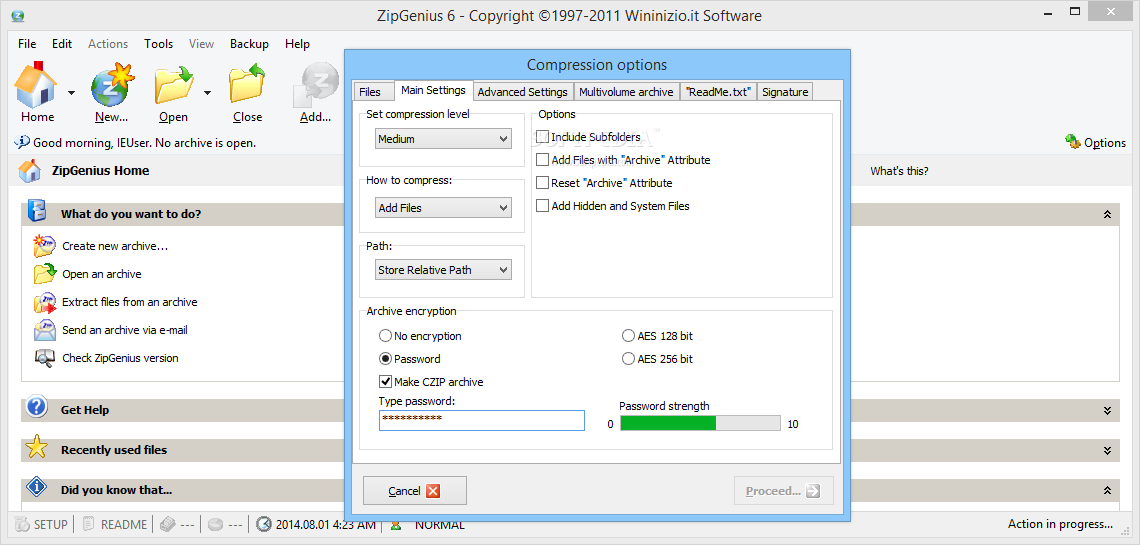
Task: Click the ZipGenius title bar app icon
Action: coord(18,15)
